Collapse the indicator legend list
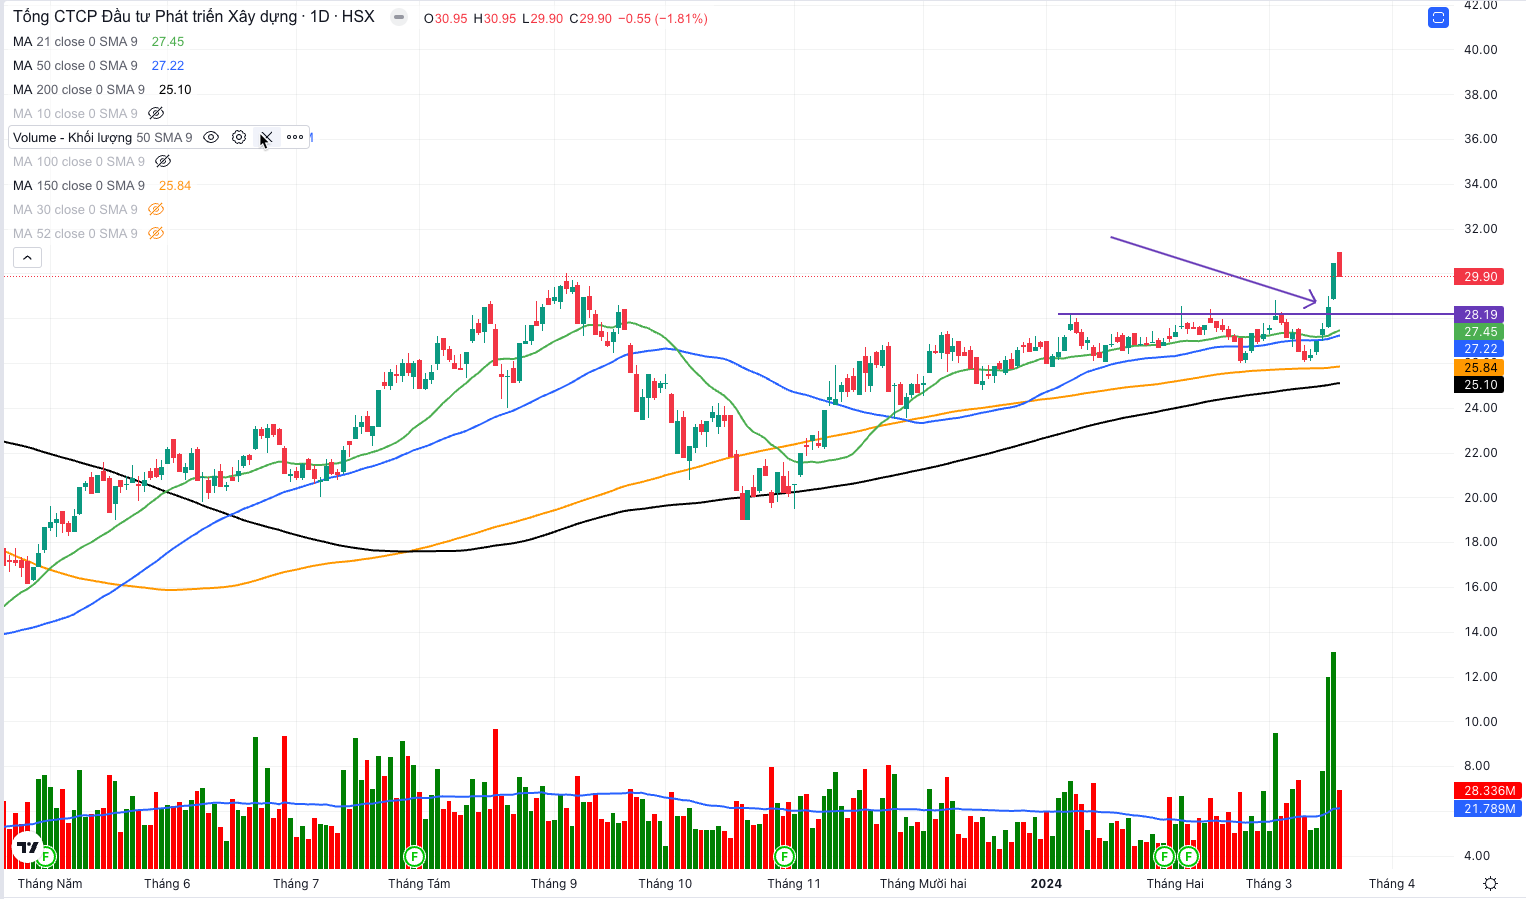Image resolution: width=1526 pixels, height=899 pixels. pos(27,258)
